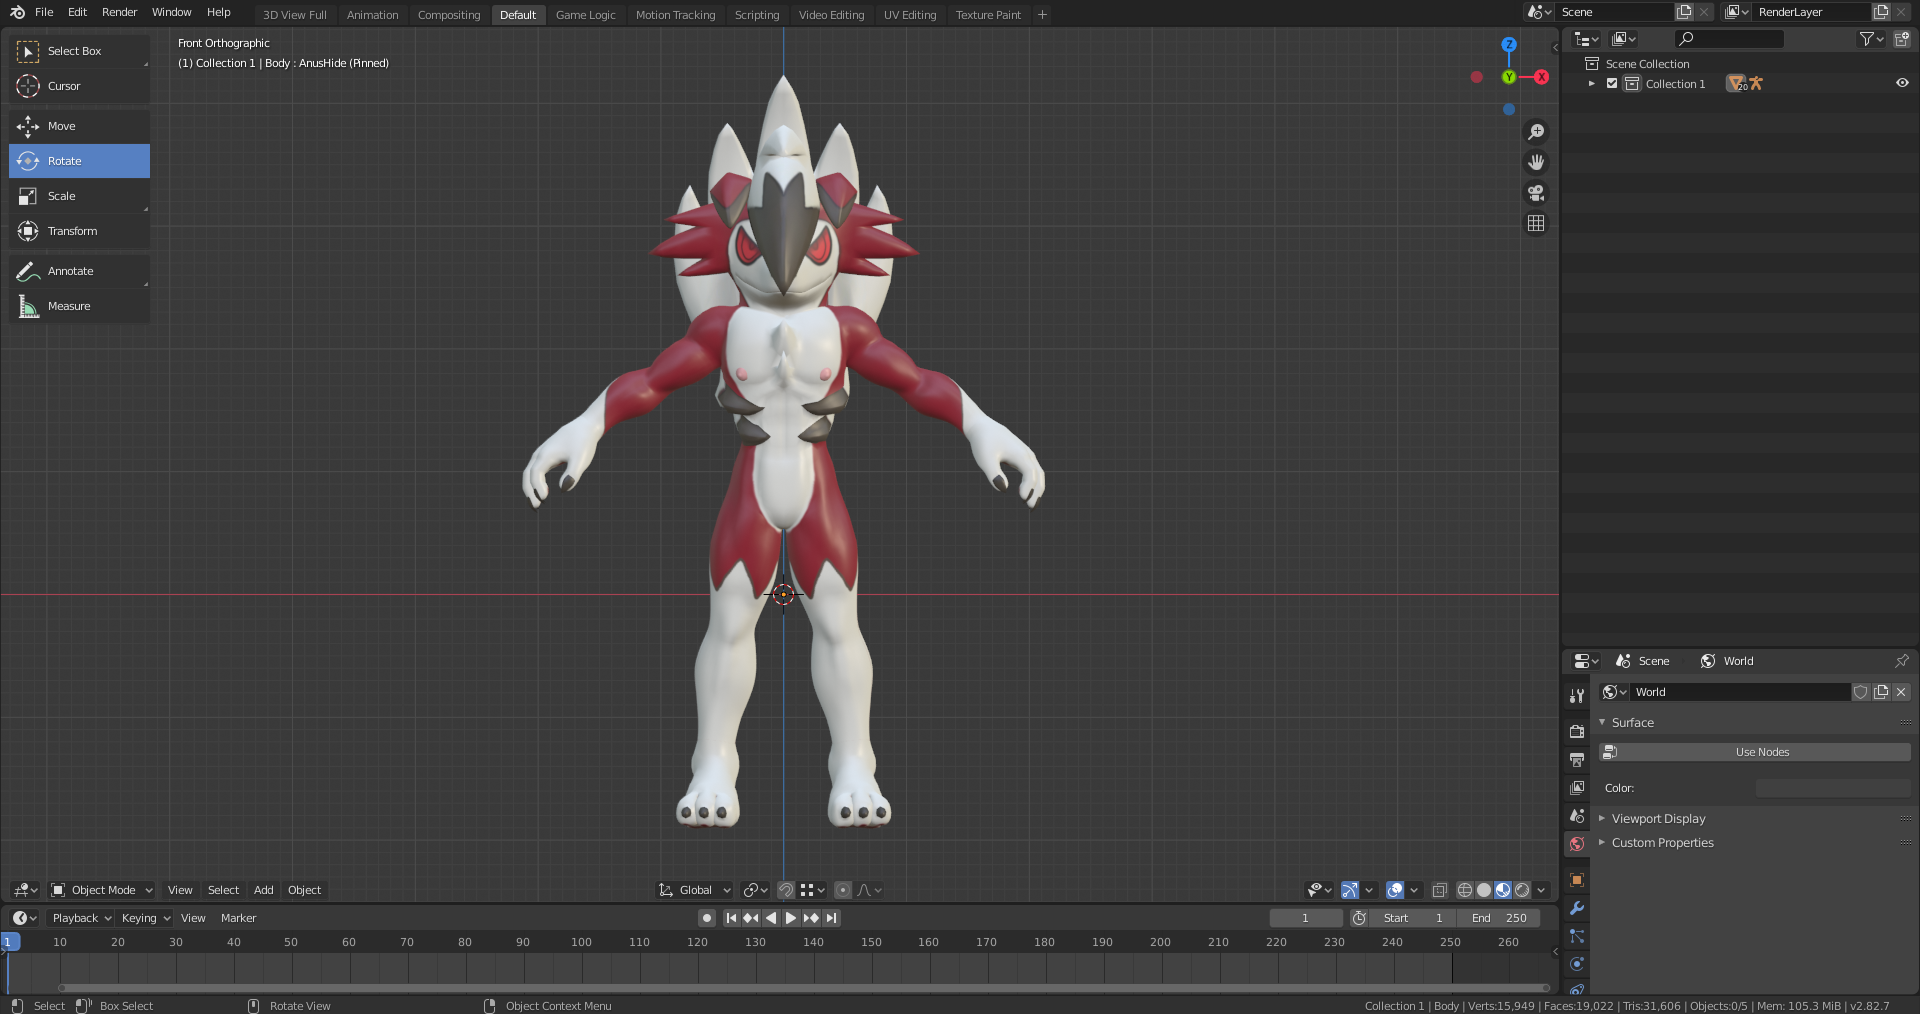Toggle viewport gizmos display
The width and height of the screenshot is (1920, 1014).
tap(1349, 890)
